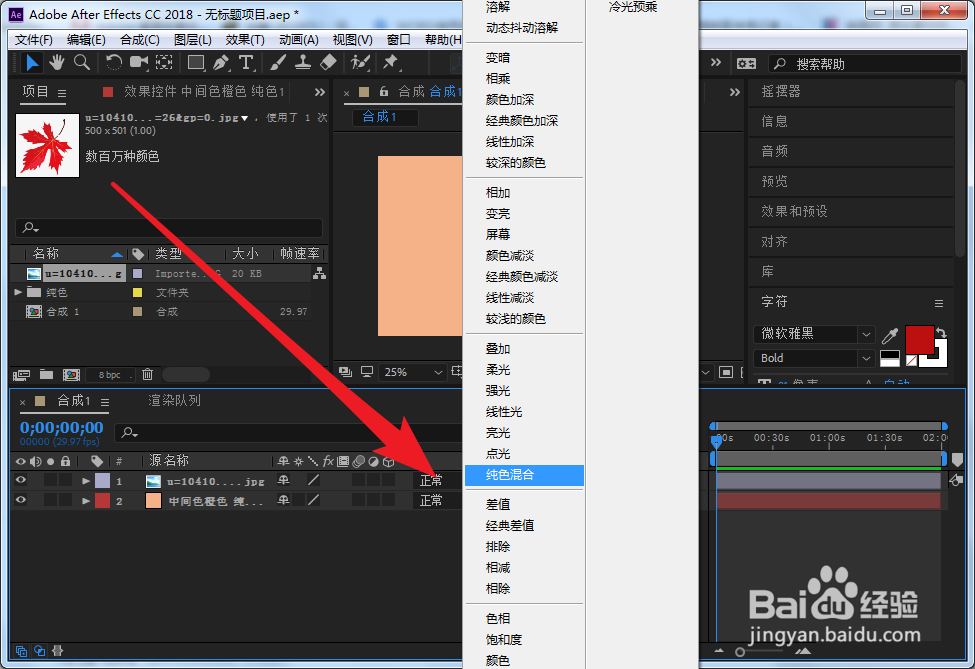Open the workspace panel icon beside search help
Viewport: 975px width, 669px height.
tap(746, 63)
